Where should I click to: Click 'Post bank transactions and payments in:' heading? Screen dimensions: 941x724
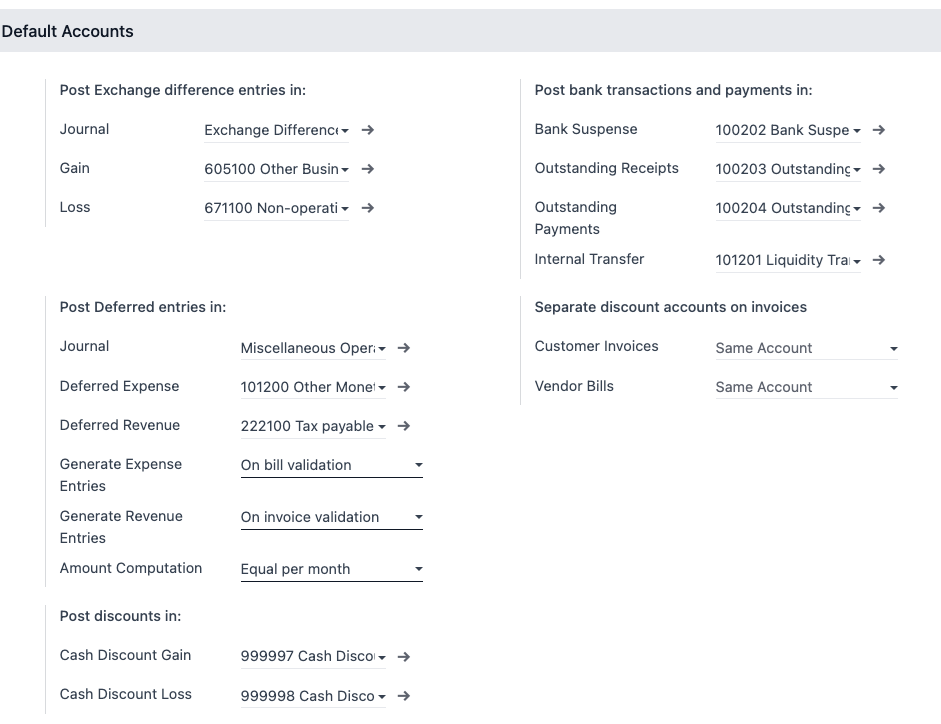click(673, 90)
